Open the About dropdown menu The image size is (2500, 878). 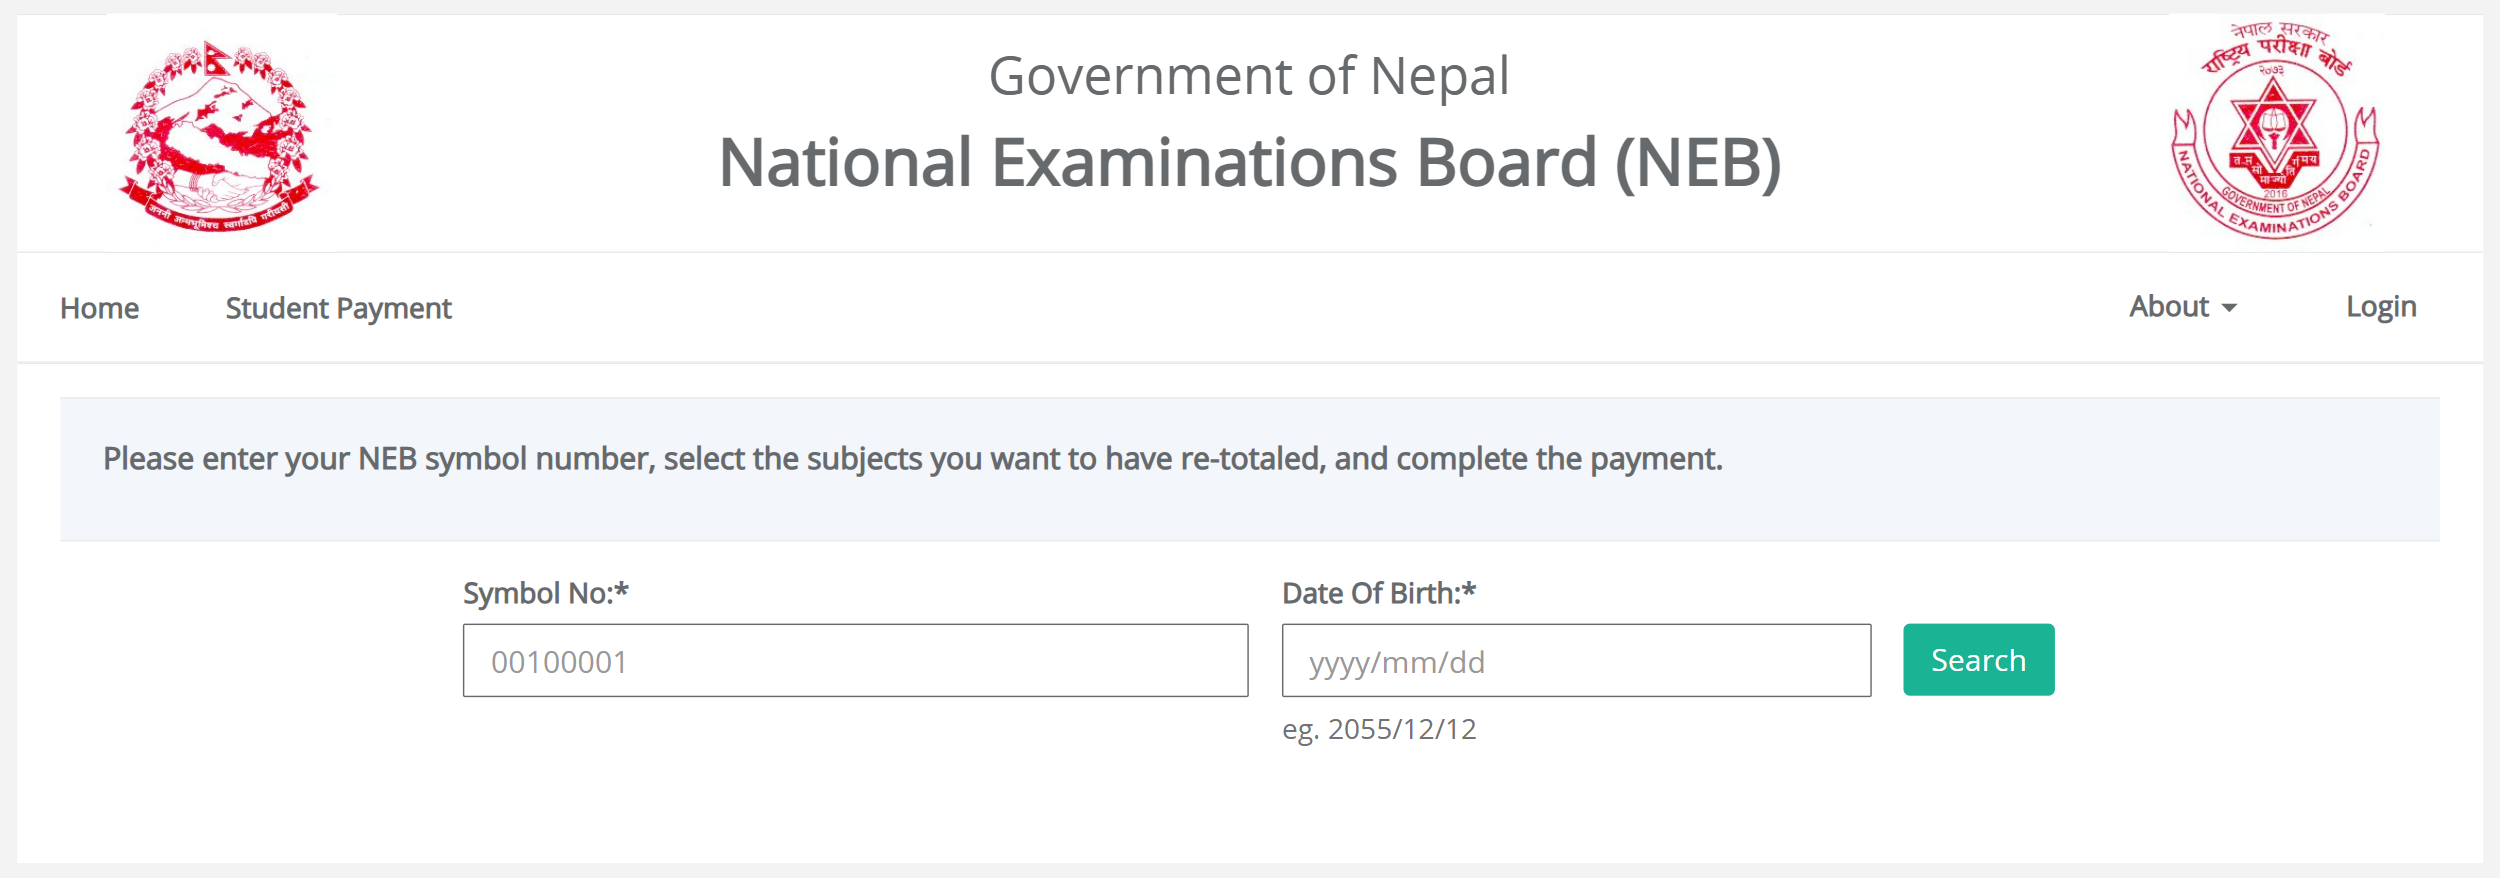tap(2182, 307)
